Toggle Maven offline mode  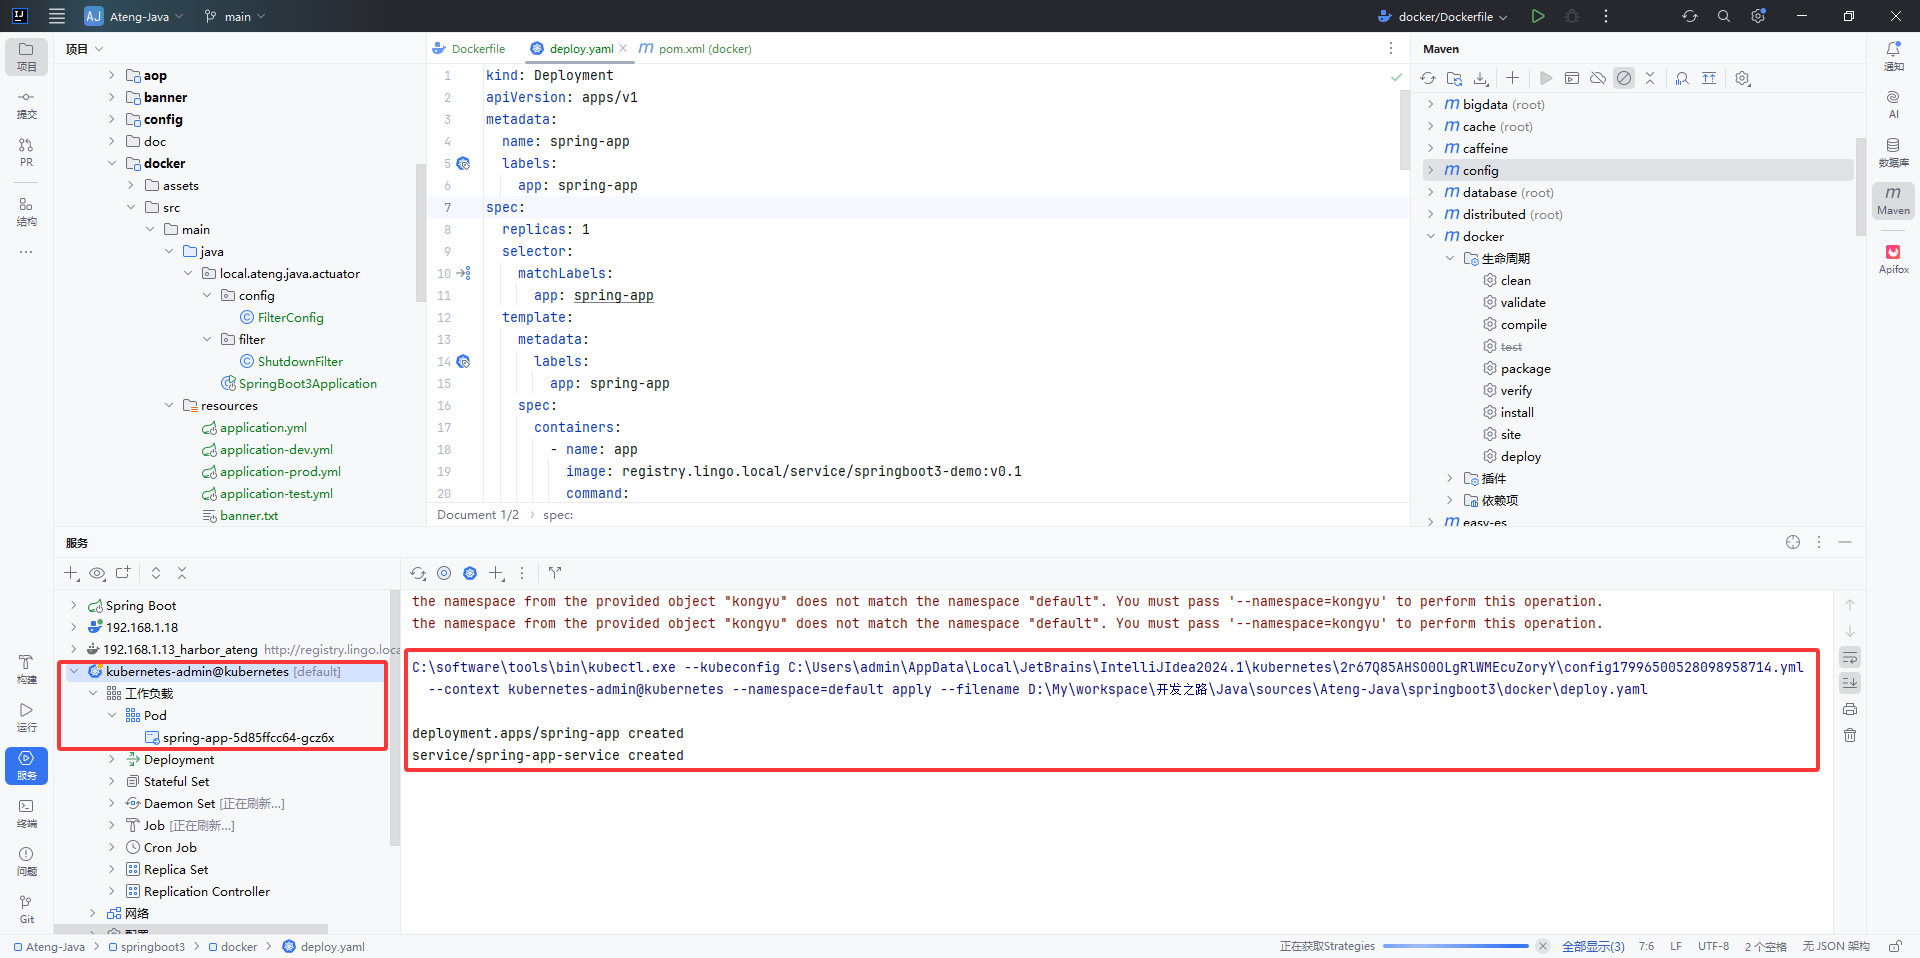pos(1598,78)
